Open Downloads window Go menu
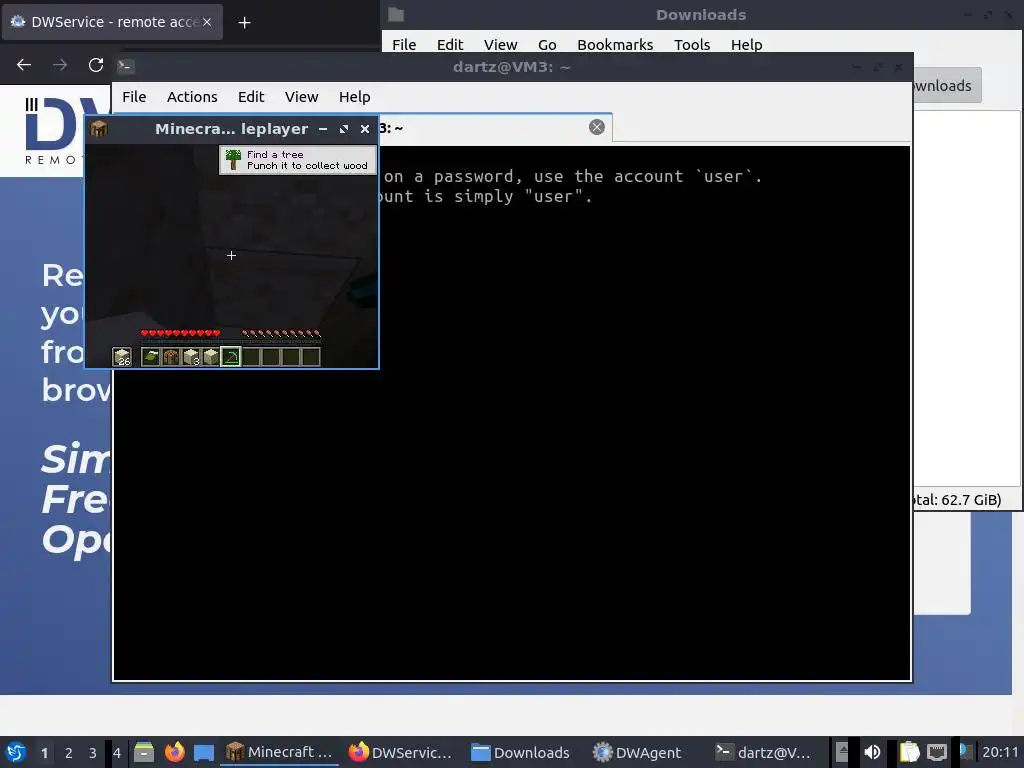The width and height of the screenshot is (1024, 768). click(547, 44)
